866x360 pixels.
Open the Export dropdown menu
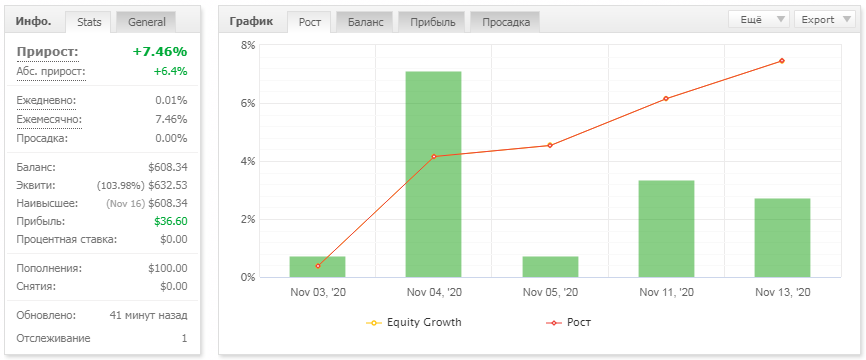824,19
